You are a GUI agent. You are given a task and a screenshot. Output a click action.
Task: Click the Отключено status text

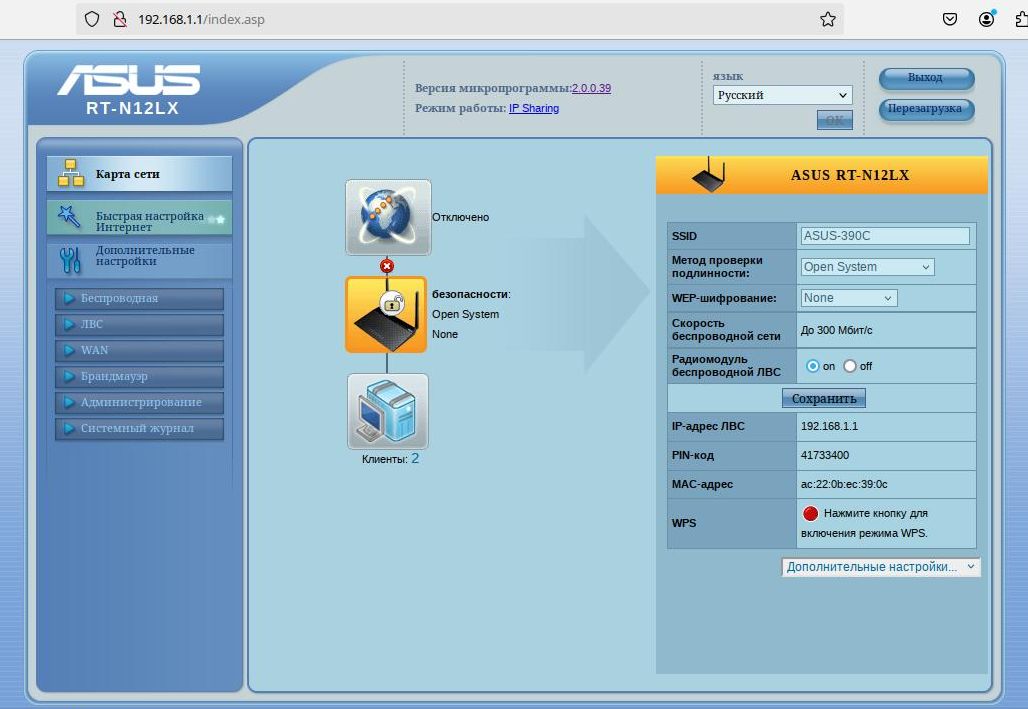point(460,217)
